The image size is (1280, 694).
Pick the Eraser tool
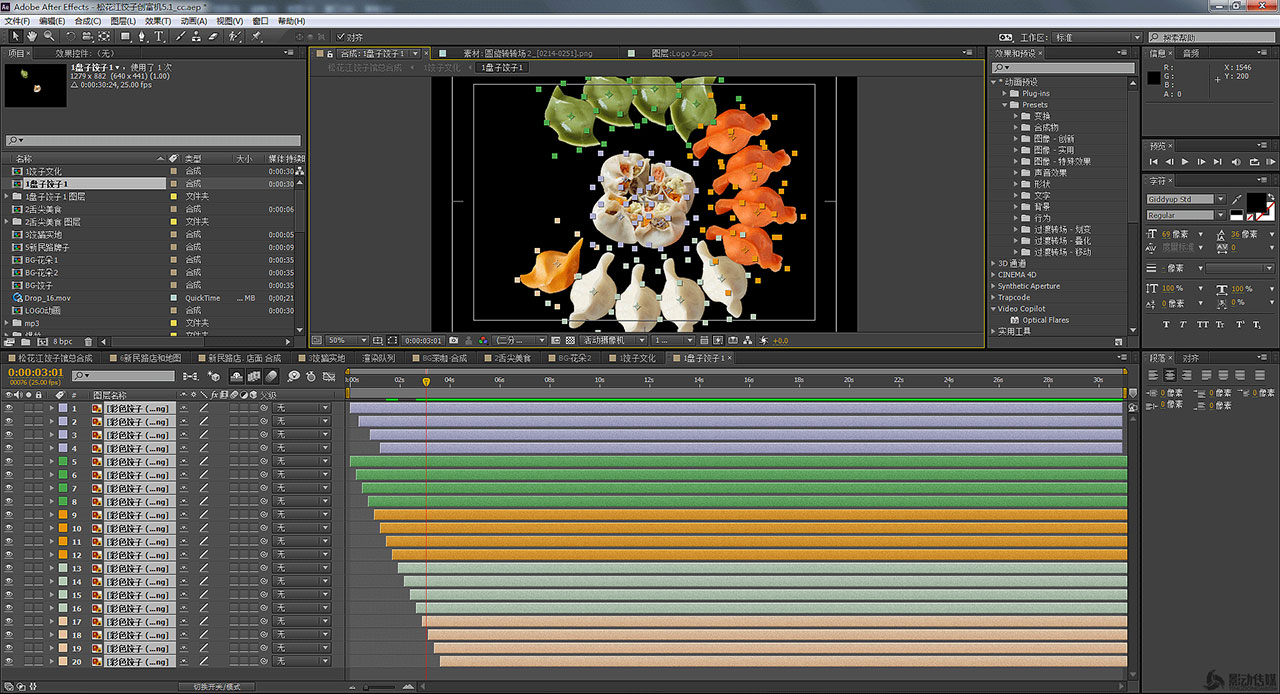212,37
